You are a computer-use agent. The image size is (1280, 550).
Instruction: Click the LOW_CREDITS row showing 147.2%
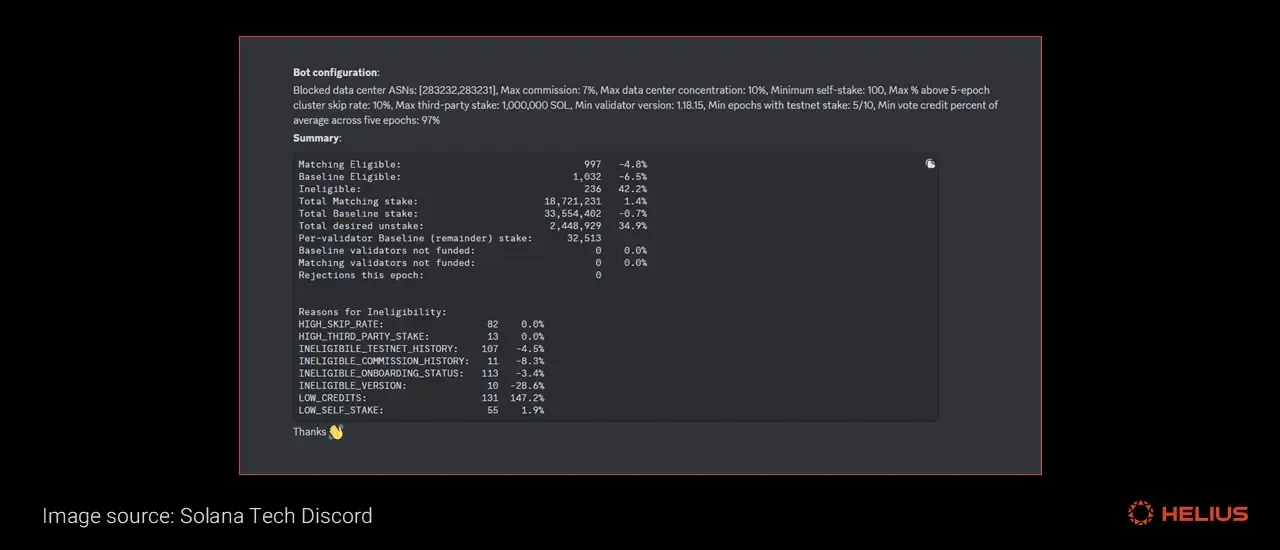coord(421,398)
